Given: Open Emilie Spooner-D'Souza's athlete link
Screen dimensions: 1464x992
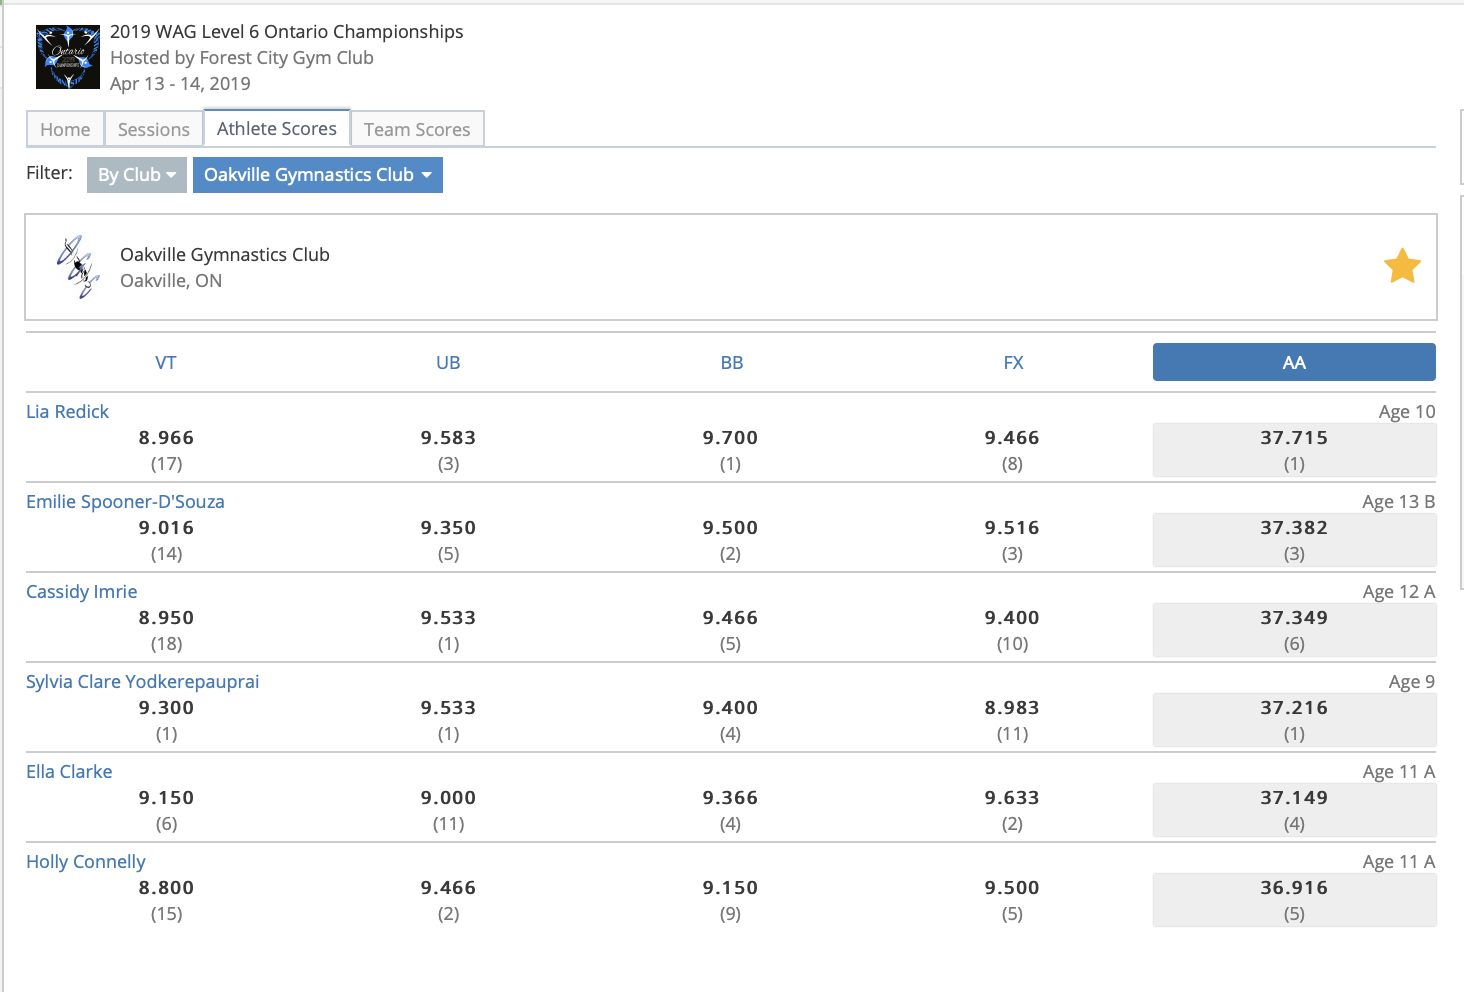Looking at the screenshot, I should click(x=125, y=502).
